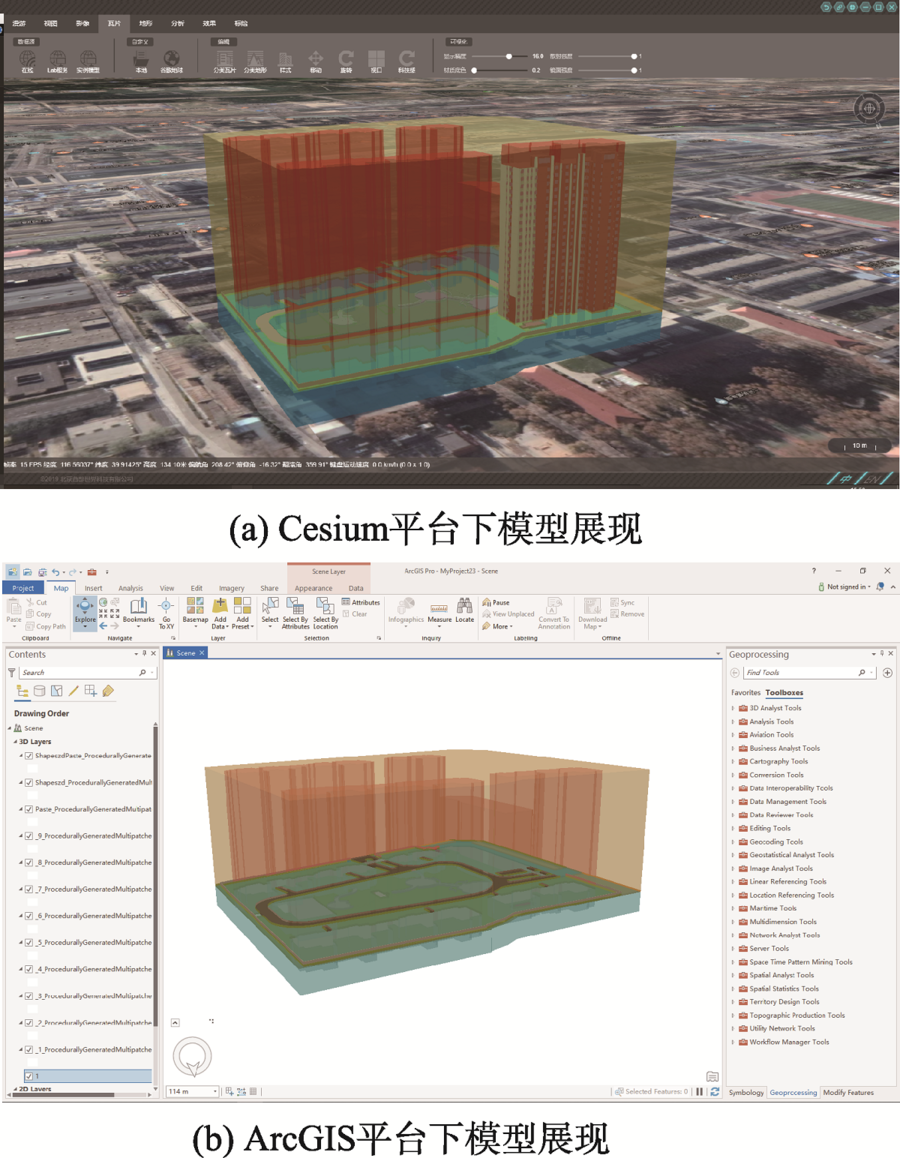Uncheck the Paste_ProcedurallyGeneratedMultipat layer
The height and width of the screenshot is (1158, 900).
(x=29, y=809)
